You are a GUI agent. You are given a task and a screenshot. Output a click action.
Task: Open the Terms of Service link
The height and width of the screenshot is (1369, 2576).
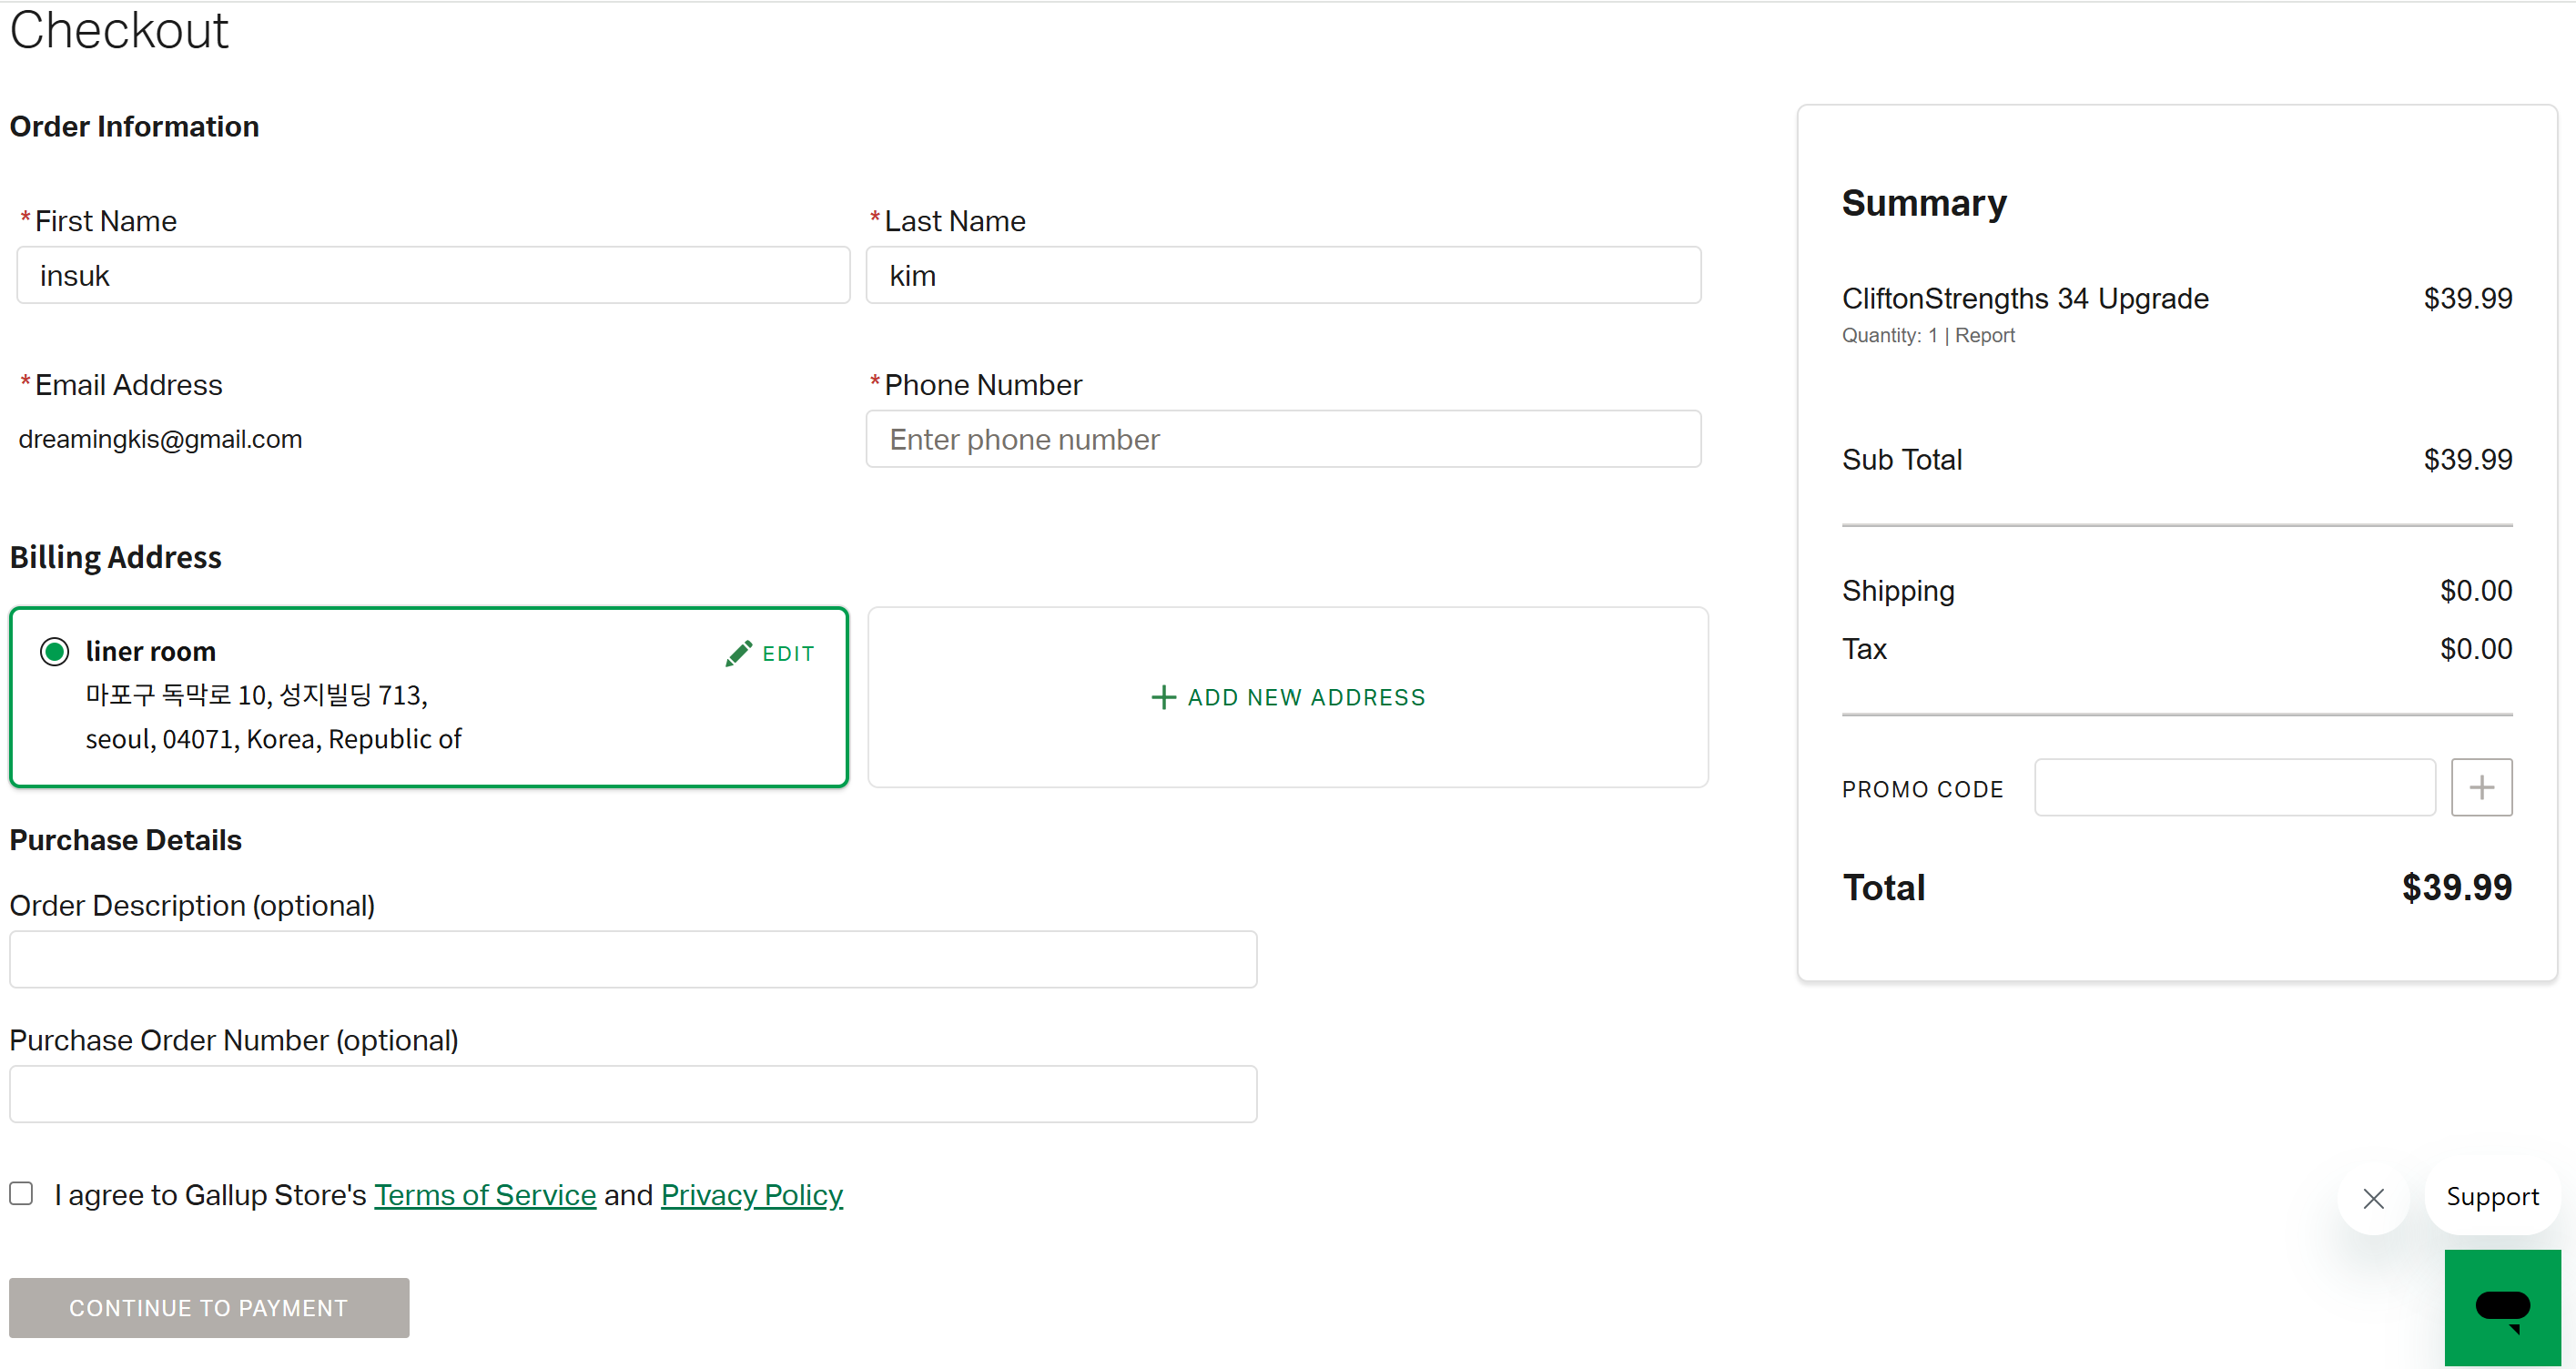tap(485, 1195)
